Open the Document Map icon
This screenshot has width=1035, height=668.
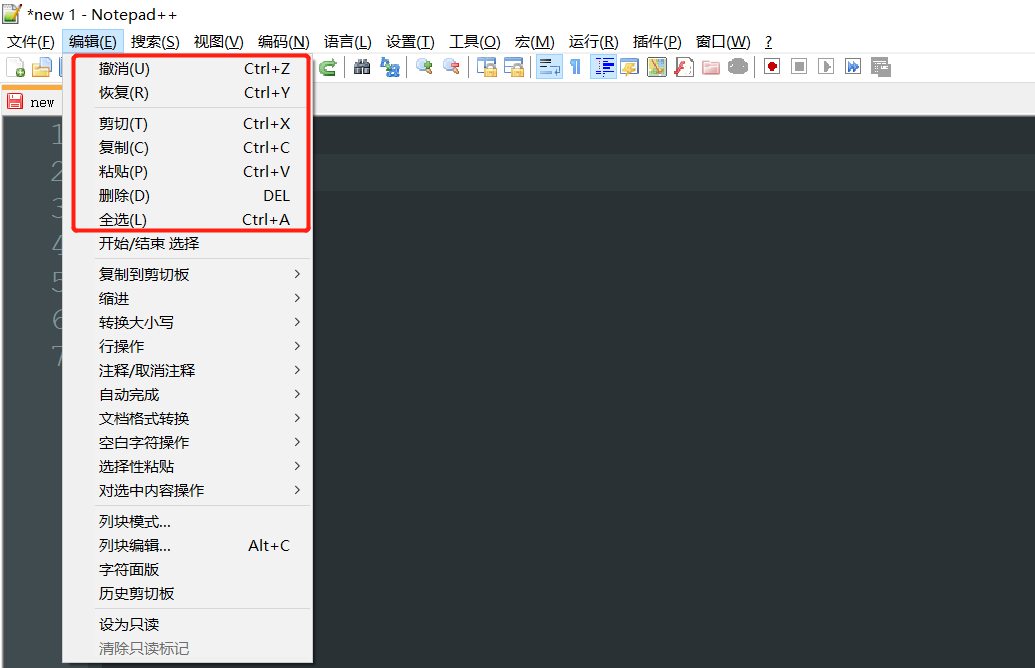[657, 67]
